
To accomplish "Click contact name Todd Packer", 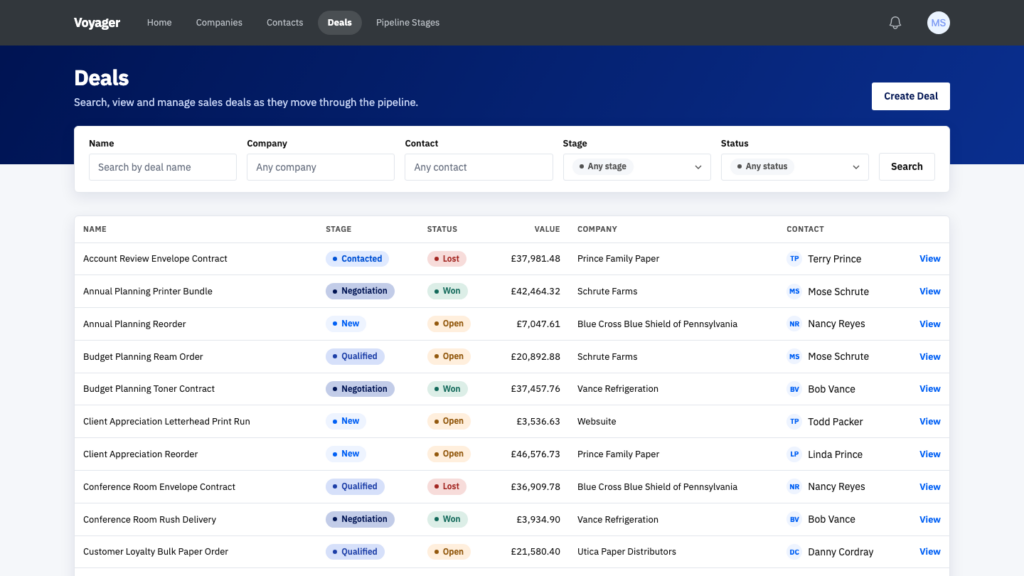I will pyautogui.click(x=835, y=422).
